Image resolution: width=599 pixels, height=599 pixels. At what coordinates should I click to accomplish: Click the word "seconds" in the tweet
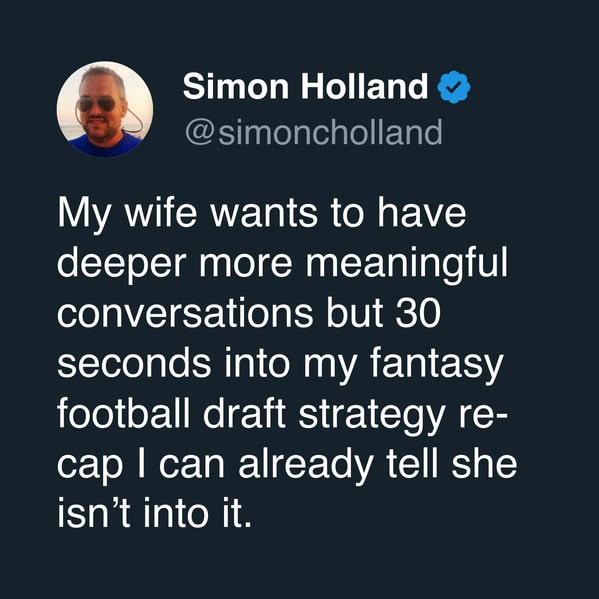coord(134,364)
